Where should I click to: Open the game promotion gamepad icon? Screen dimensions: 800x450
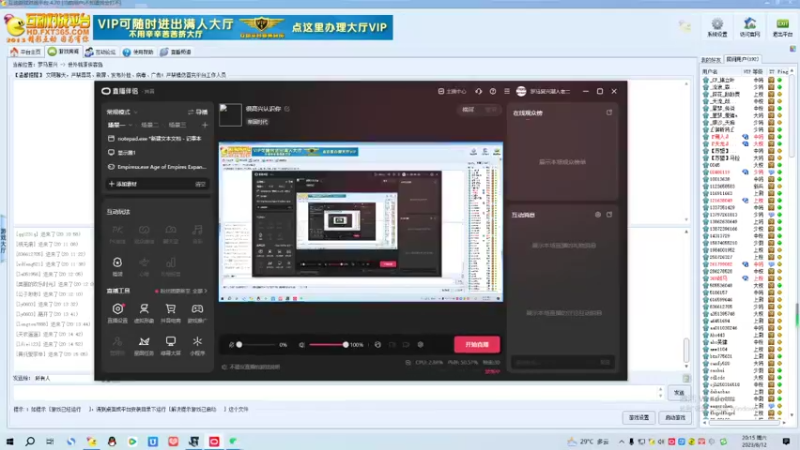coord(197,312)
